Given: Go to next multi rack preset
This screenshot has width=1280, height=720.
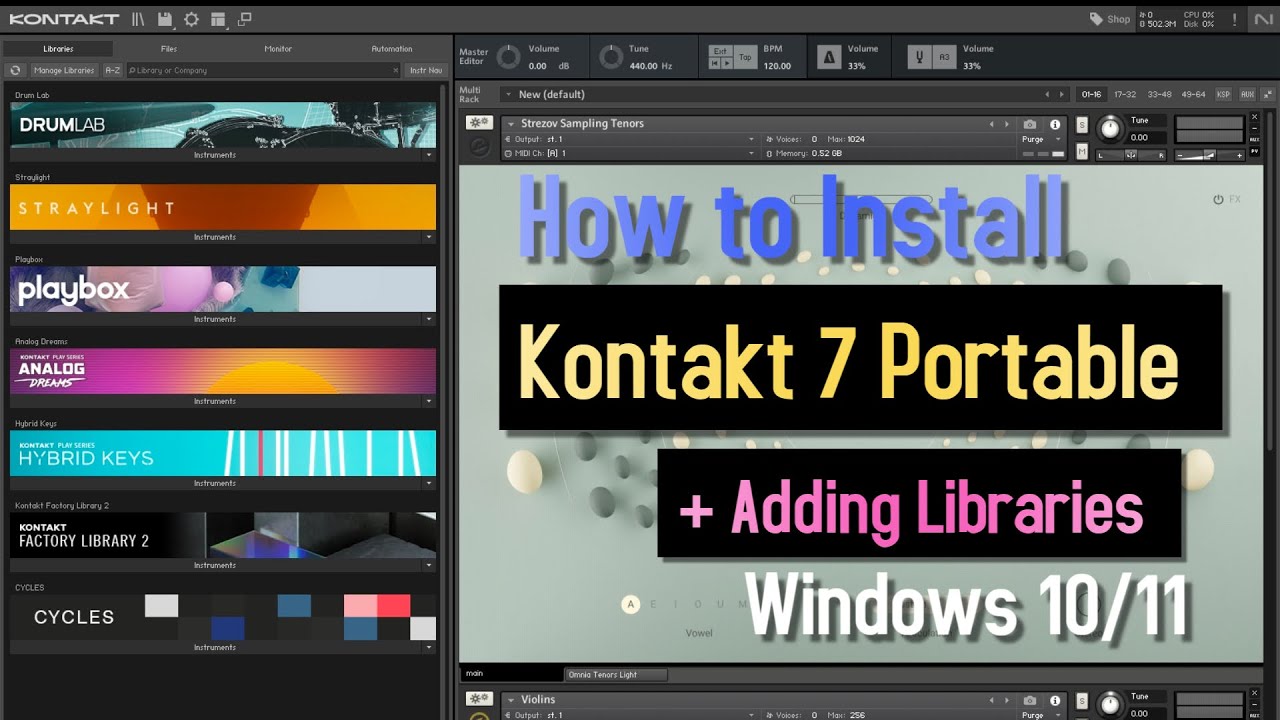Looking at the screenshot, I should point(1062,94).
